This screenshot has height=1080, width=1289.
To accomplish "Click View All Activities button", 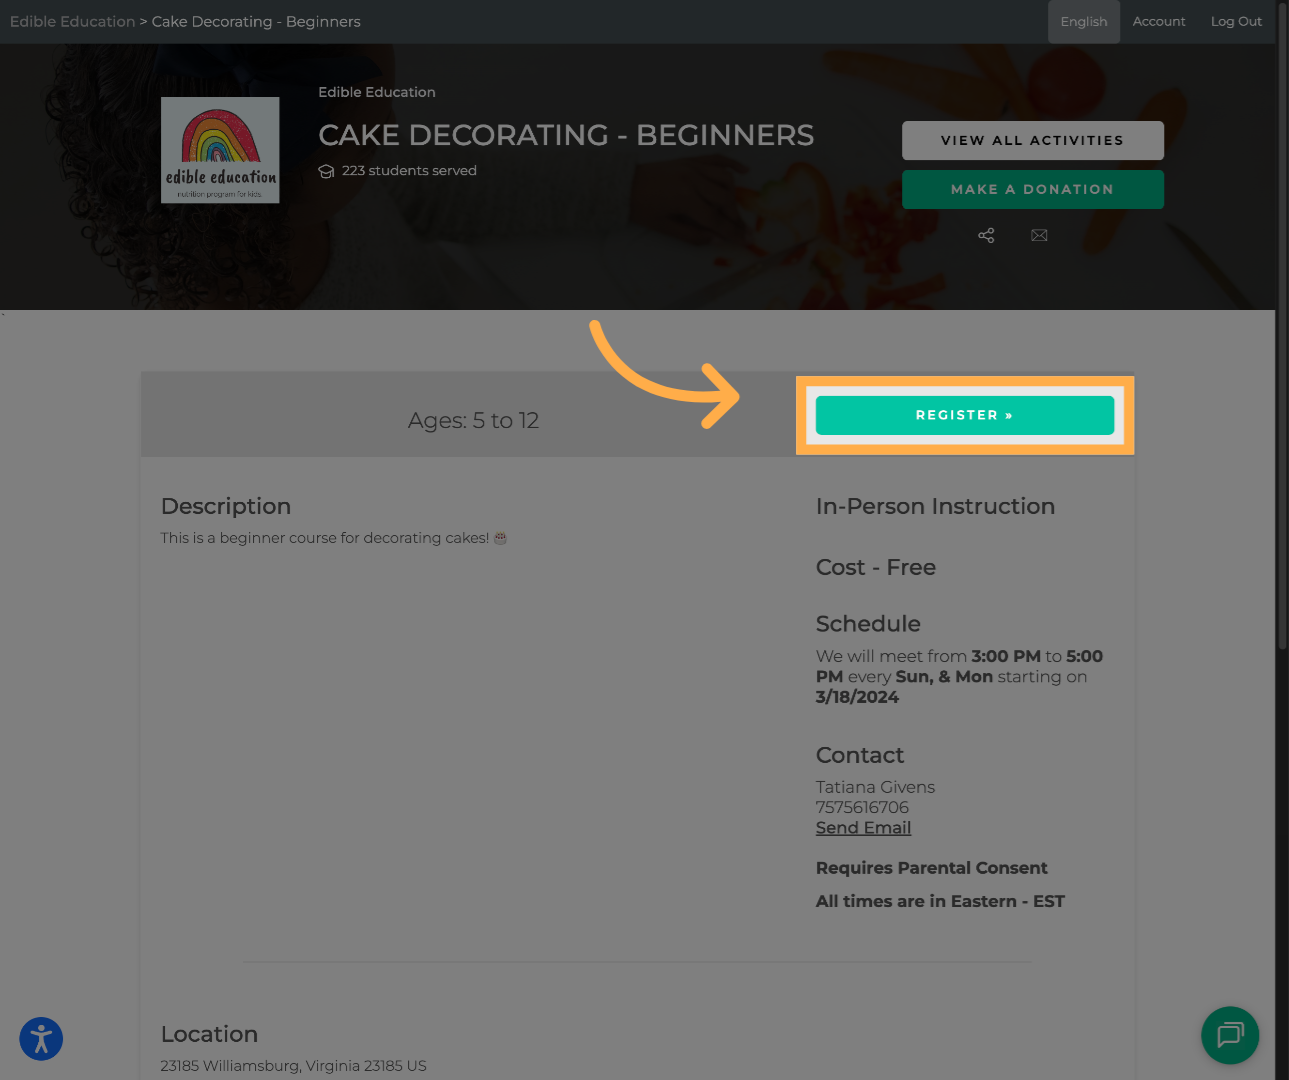I will (x=1032, y=140).
